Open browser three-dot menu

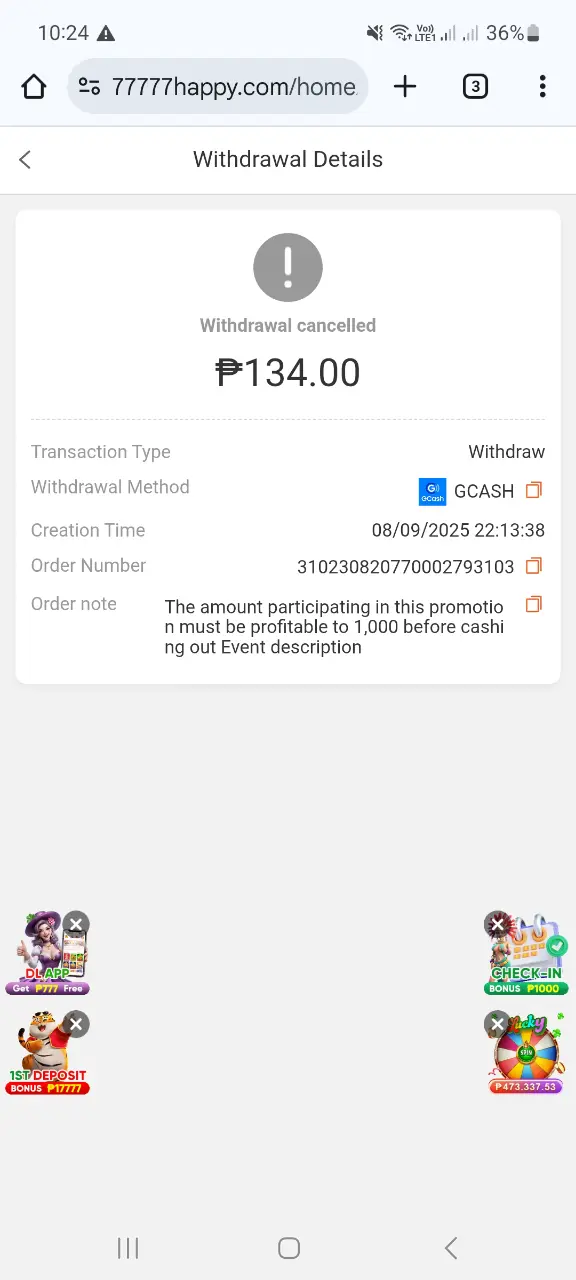[x=542, y=87]
